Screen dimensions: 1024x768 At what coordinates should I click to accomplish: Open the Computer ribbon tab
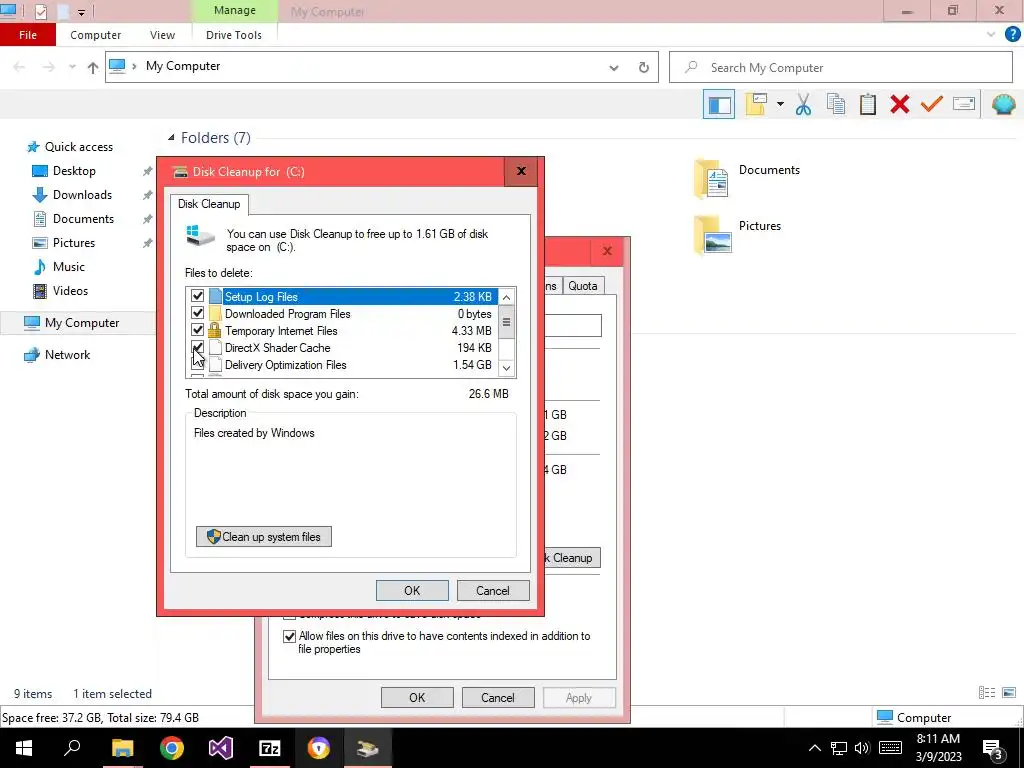[95, 35]
